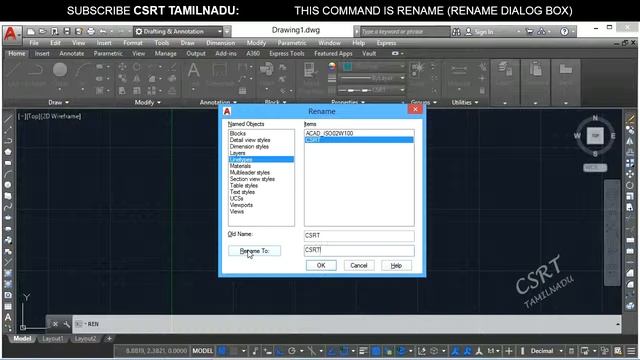Select Section view styles in list
This screenshot has height=360, width=640.
(252, 179)
